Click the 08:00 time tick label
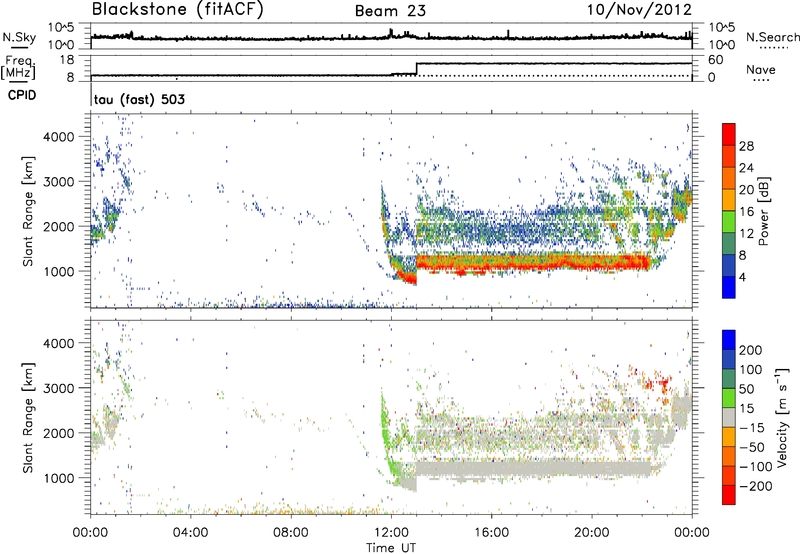This screenshot has width=800, height=554. [291, 533]
